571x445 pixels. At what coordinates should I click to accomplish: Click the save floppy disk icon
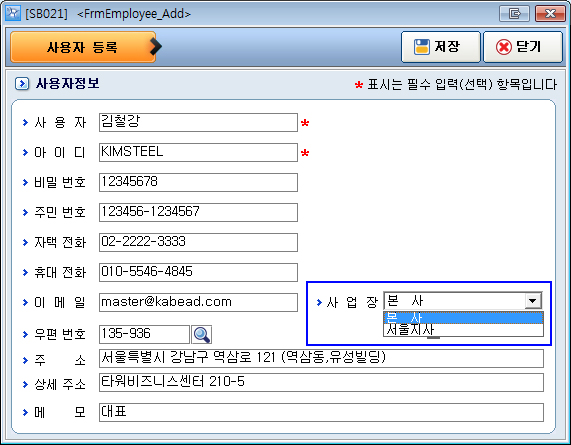click(x=422, y=47)
